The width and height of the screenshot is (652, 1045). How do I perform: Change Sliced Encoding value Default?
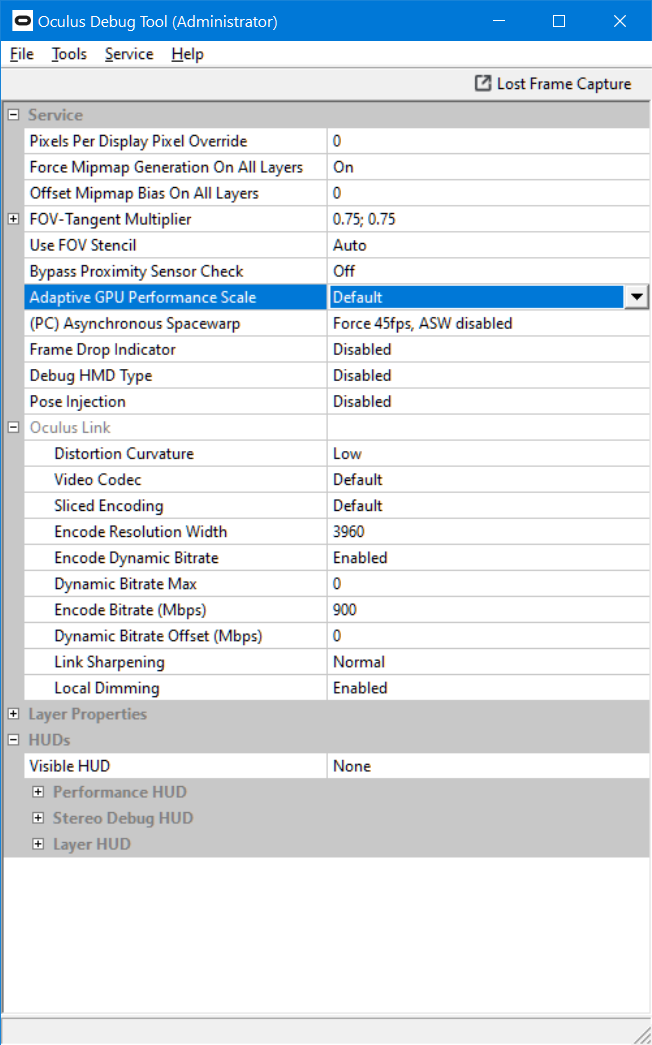click(488, 505)
